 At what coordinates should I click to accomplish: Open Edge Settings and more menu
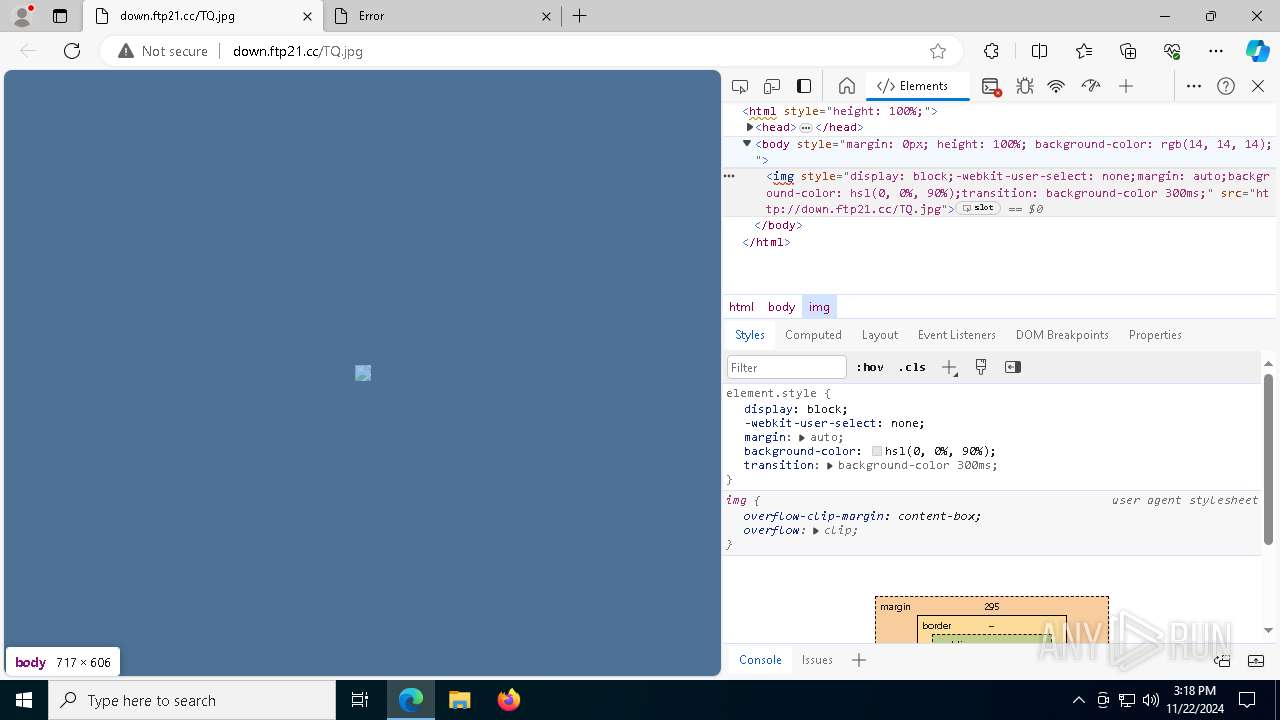click(x=1216, y=51)
